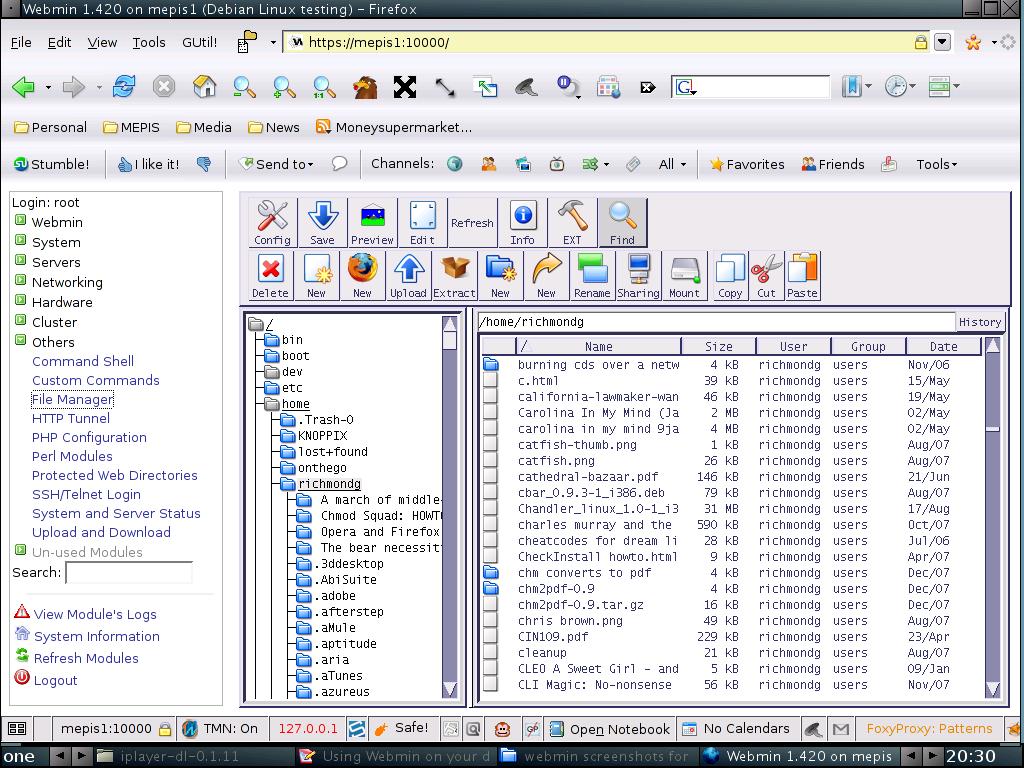
Task: Click the History button
Action: [980, 322]
